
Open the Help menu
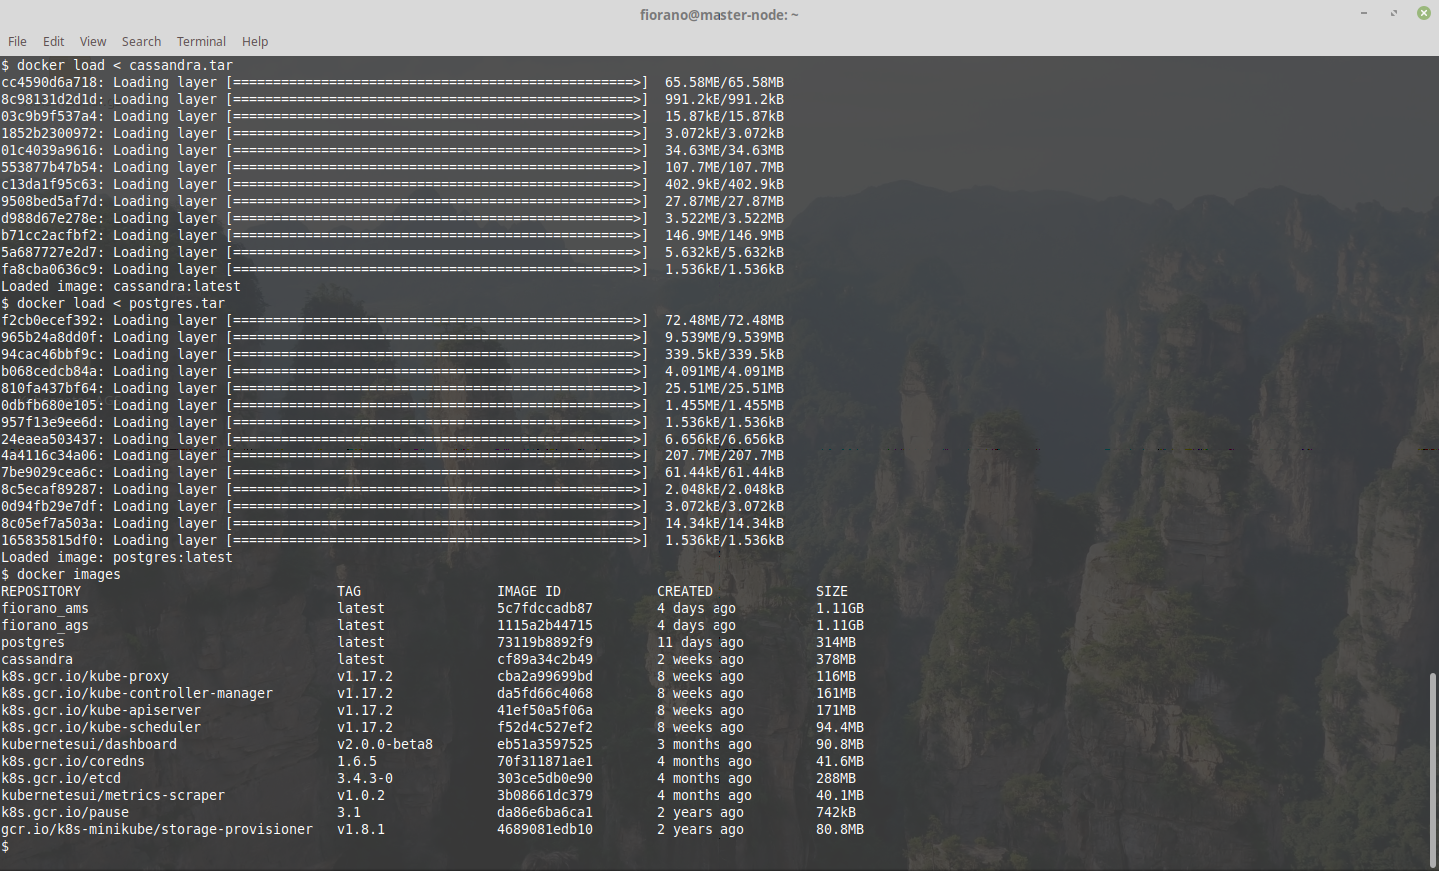click(x=255, y=41)
